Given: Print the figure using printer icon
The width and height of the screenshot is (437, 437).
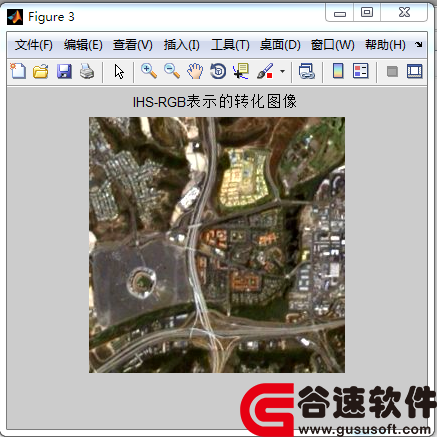Looking at the screenshot, I should (87, 71).
